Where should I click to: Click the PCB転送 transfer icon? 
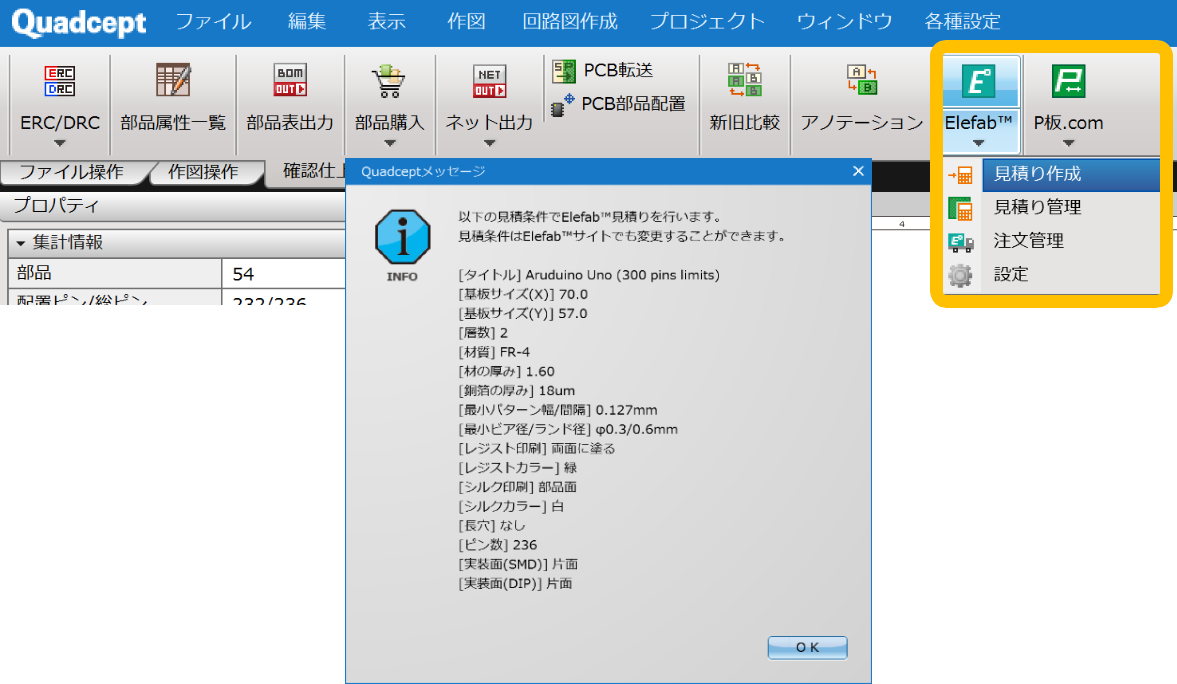(x=564, y=71)
